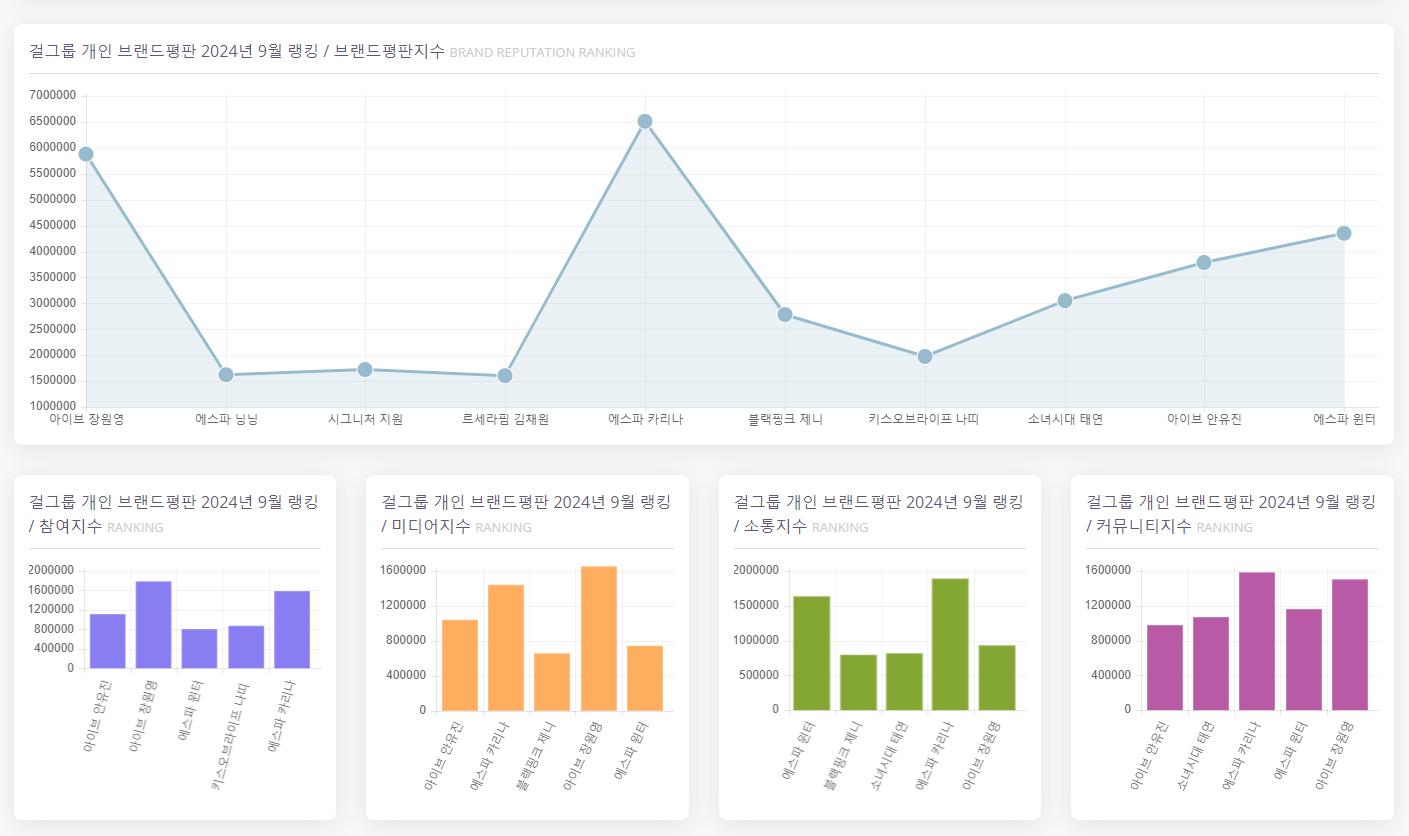Select the 아이브 장원영 bar in the 커뮤니티지수 chart
Viewport: 1409px width, 836px height.
[1349, 645]
